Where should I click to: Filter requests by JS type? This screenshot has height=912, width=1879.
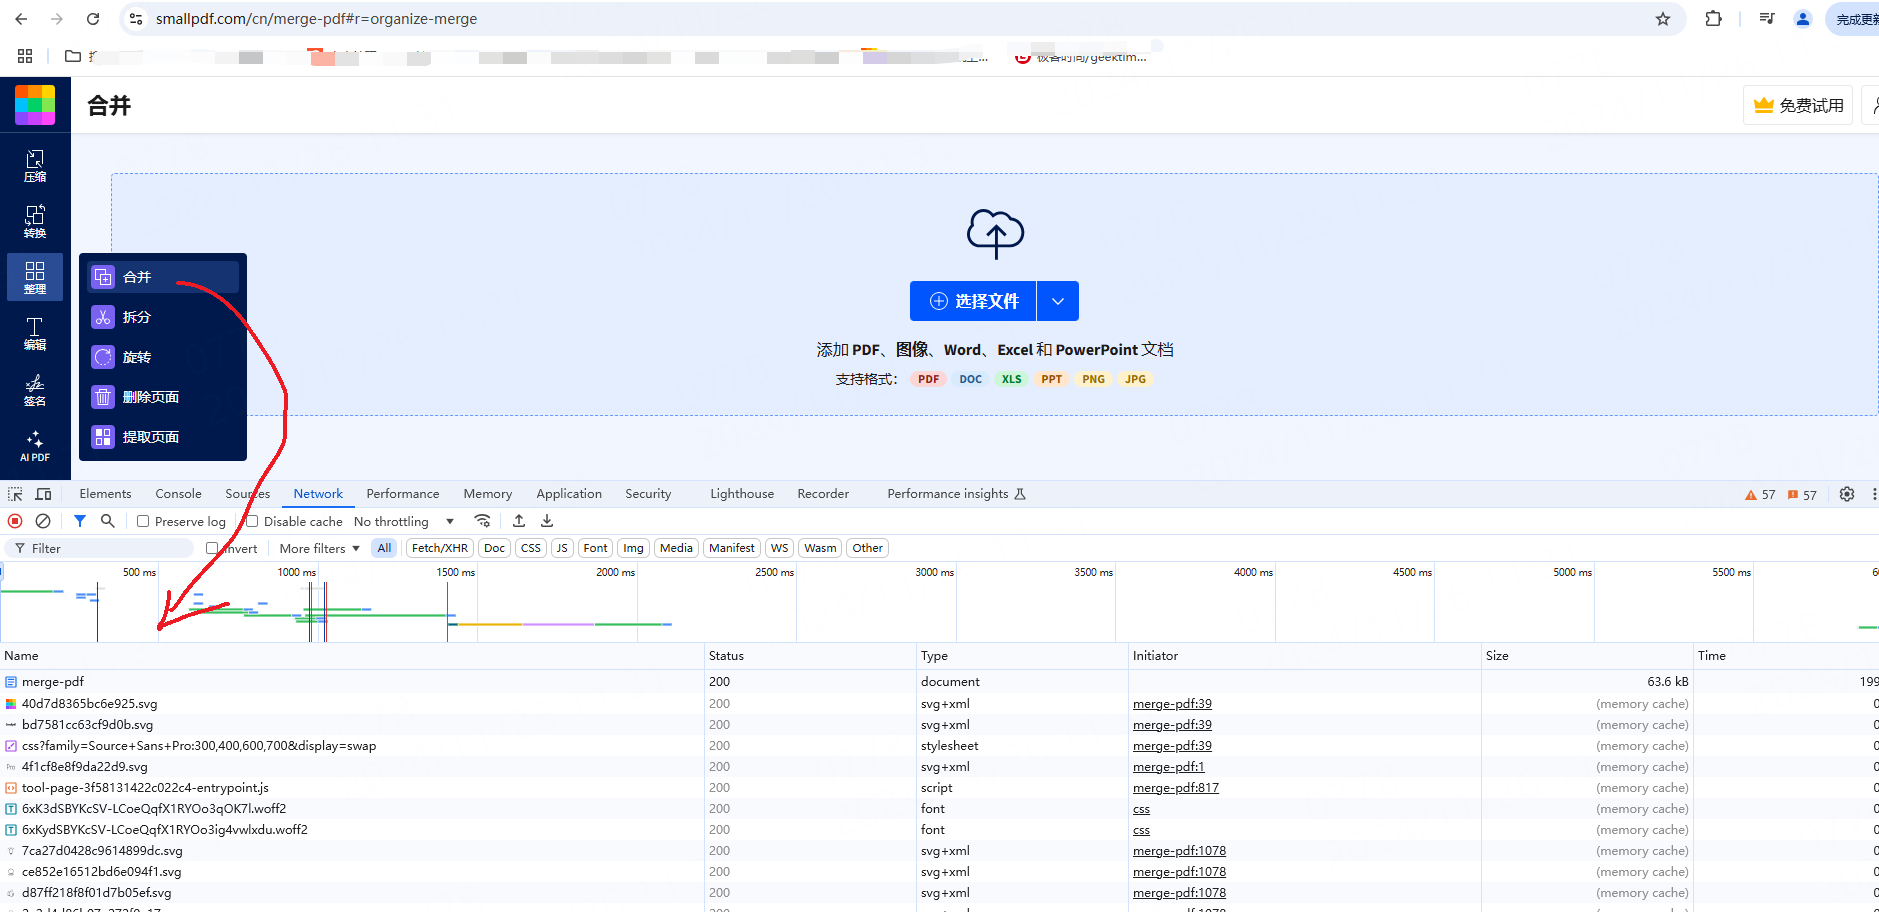pyautogui.click(x=562, y=548)
